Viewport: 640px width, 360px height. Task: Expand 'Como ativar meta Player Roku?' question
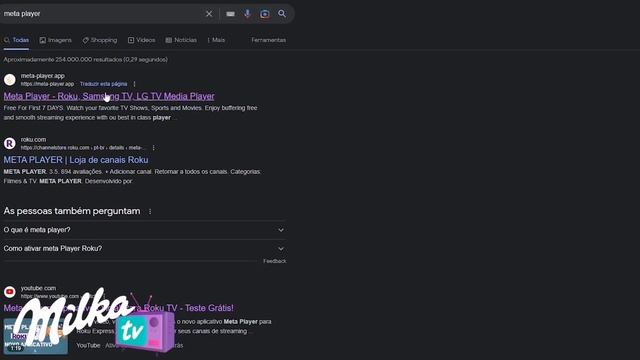pos(144,249)
